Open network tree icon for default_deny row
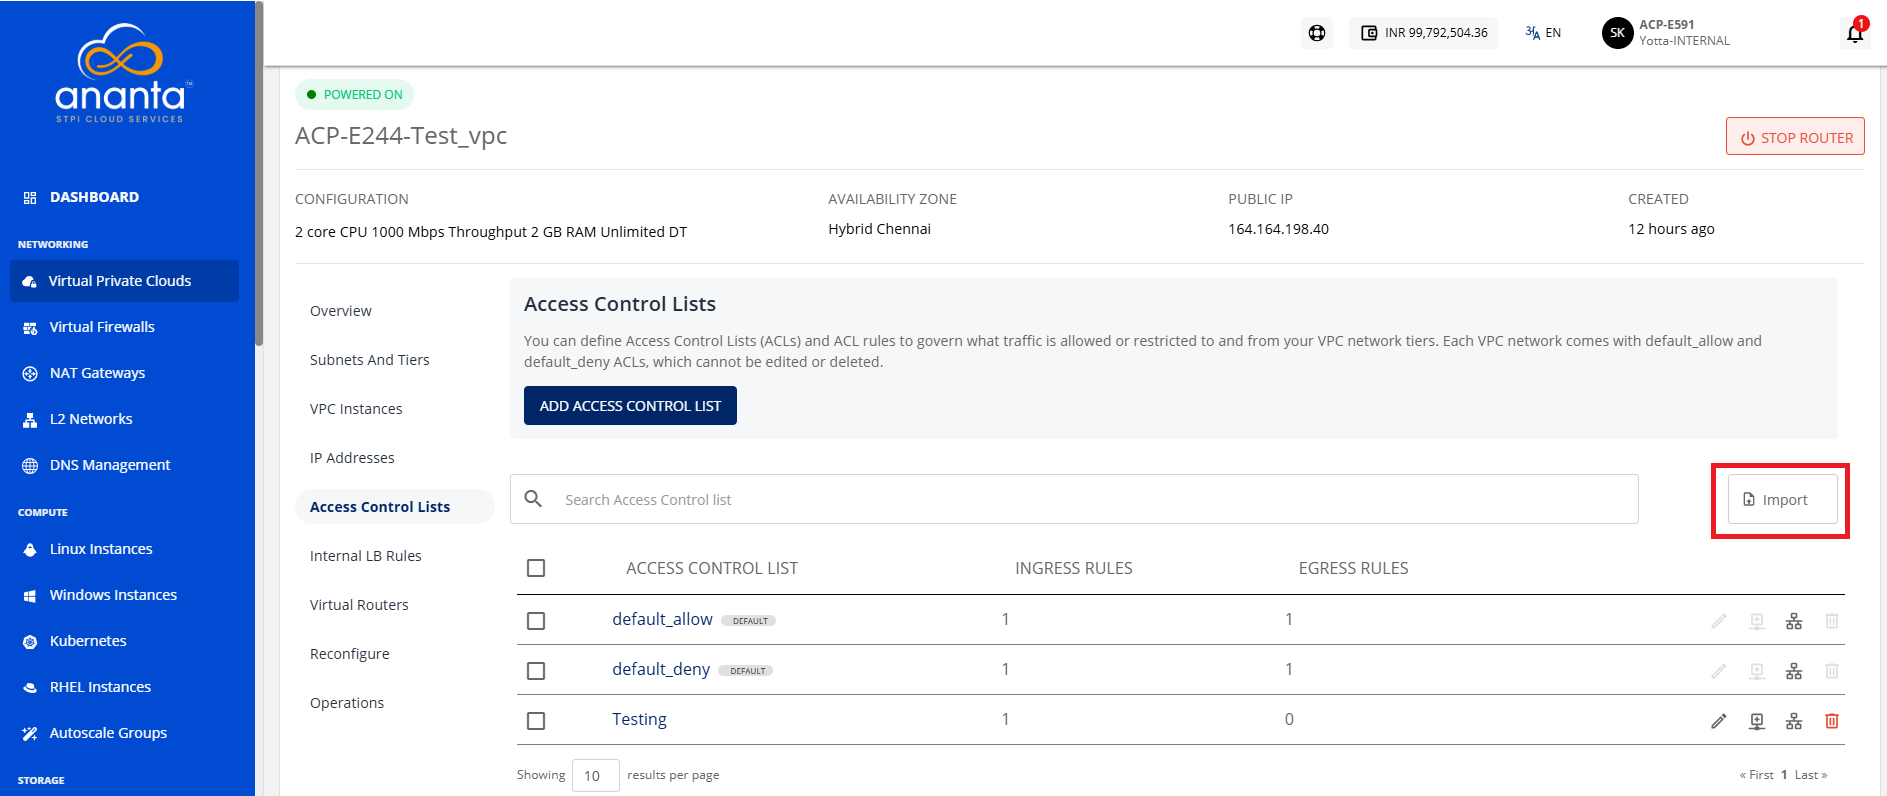Image resolution: width=1887 pixels, height=796 pixels. [1794, 671]
